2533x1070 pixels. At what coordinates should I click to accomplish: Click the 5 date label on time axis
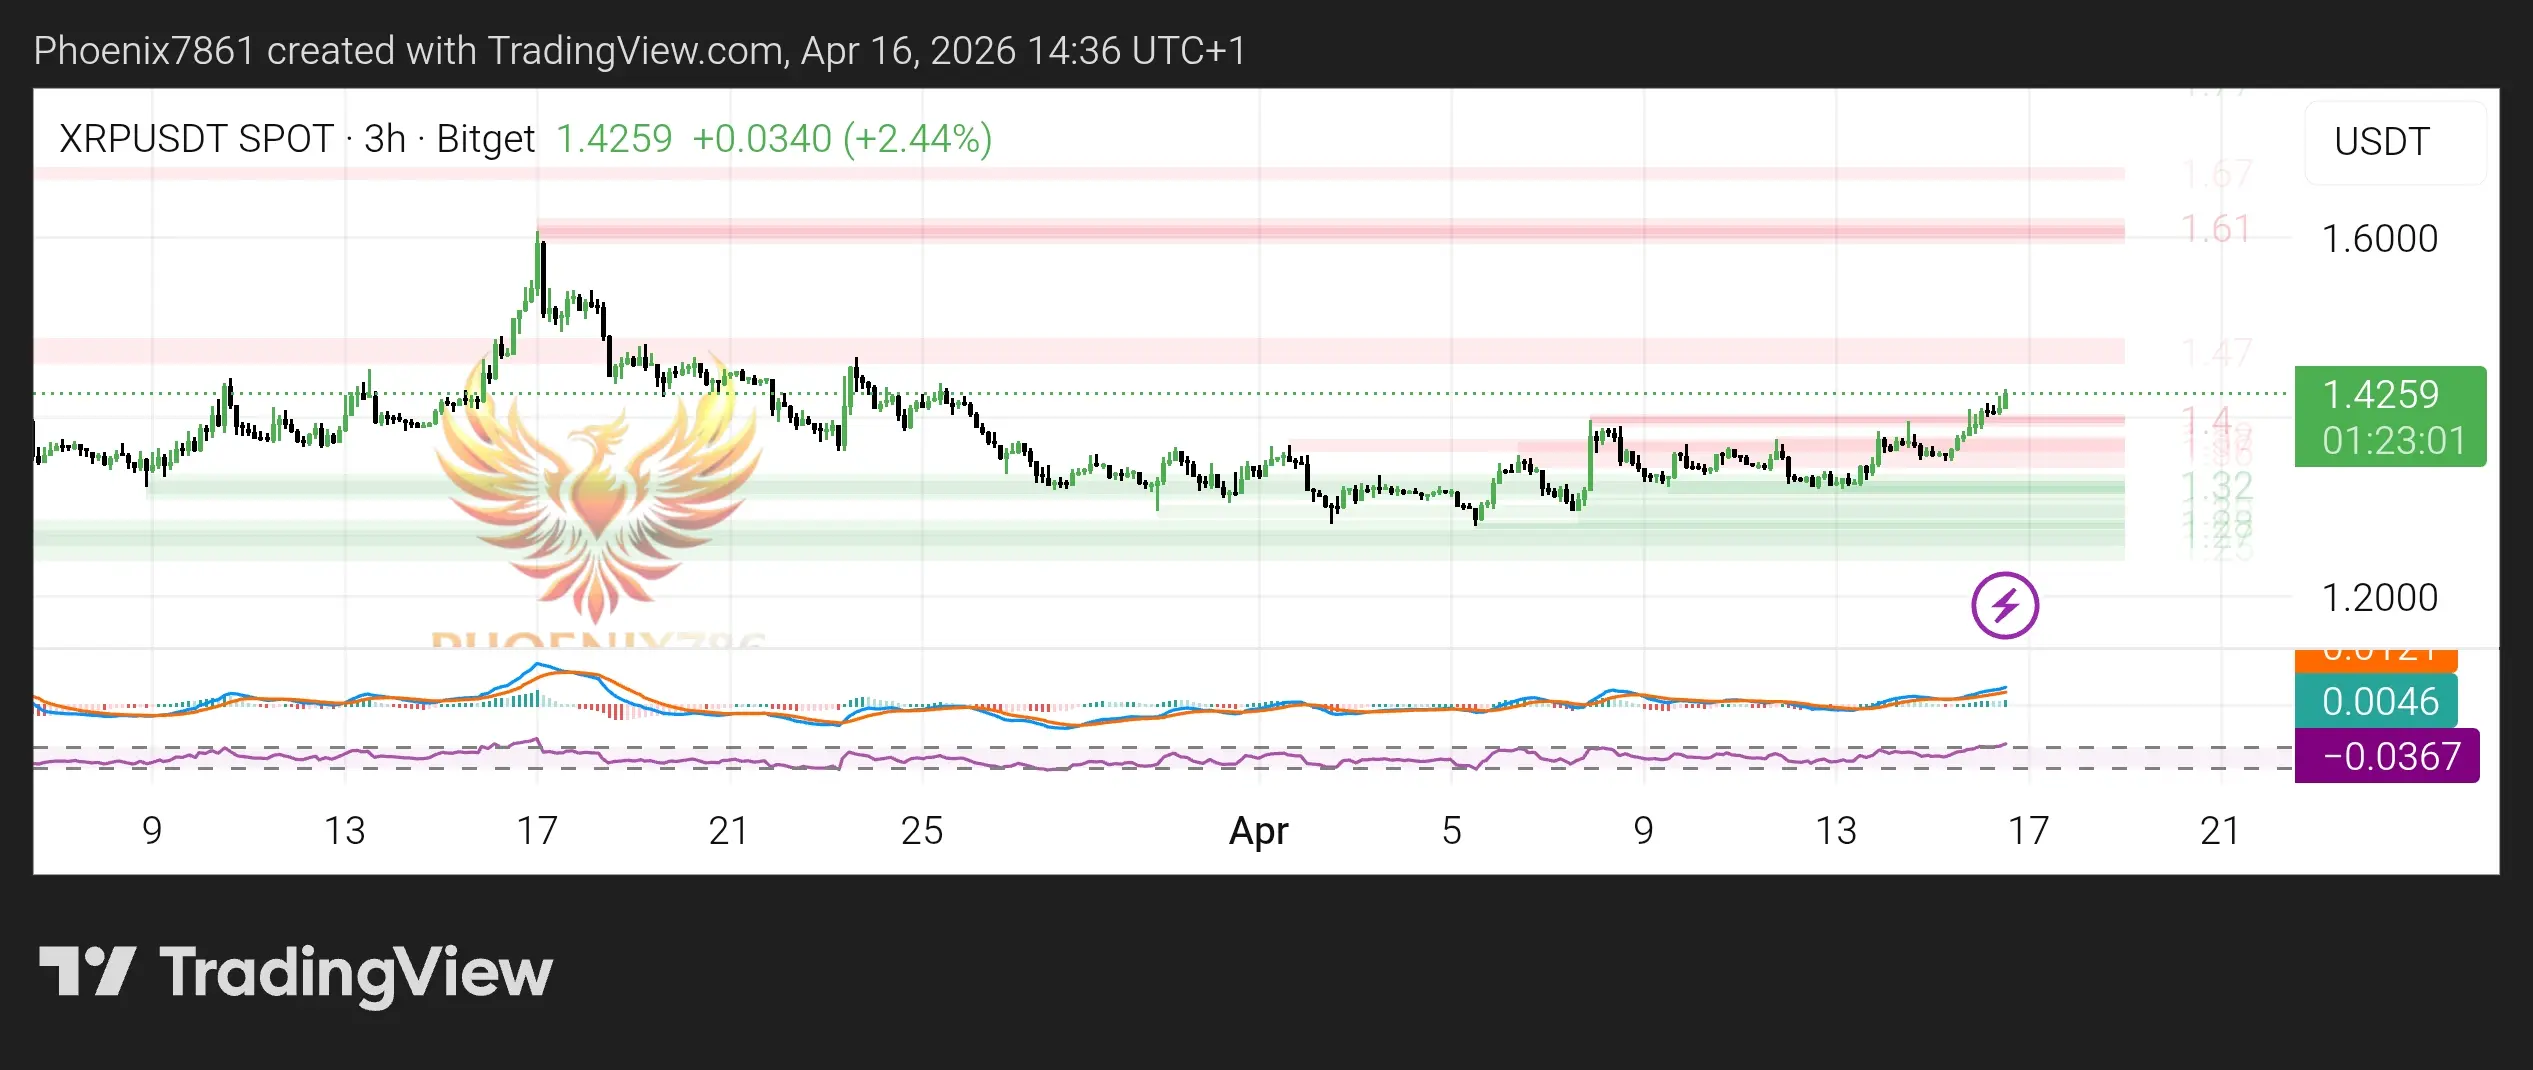1451,831
